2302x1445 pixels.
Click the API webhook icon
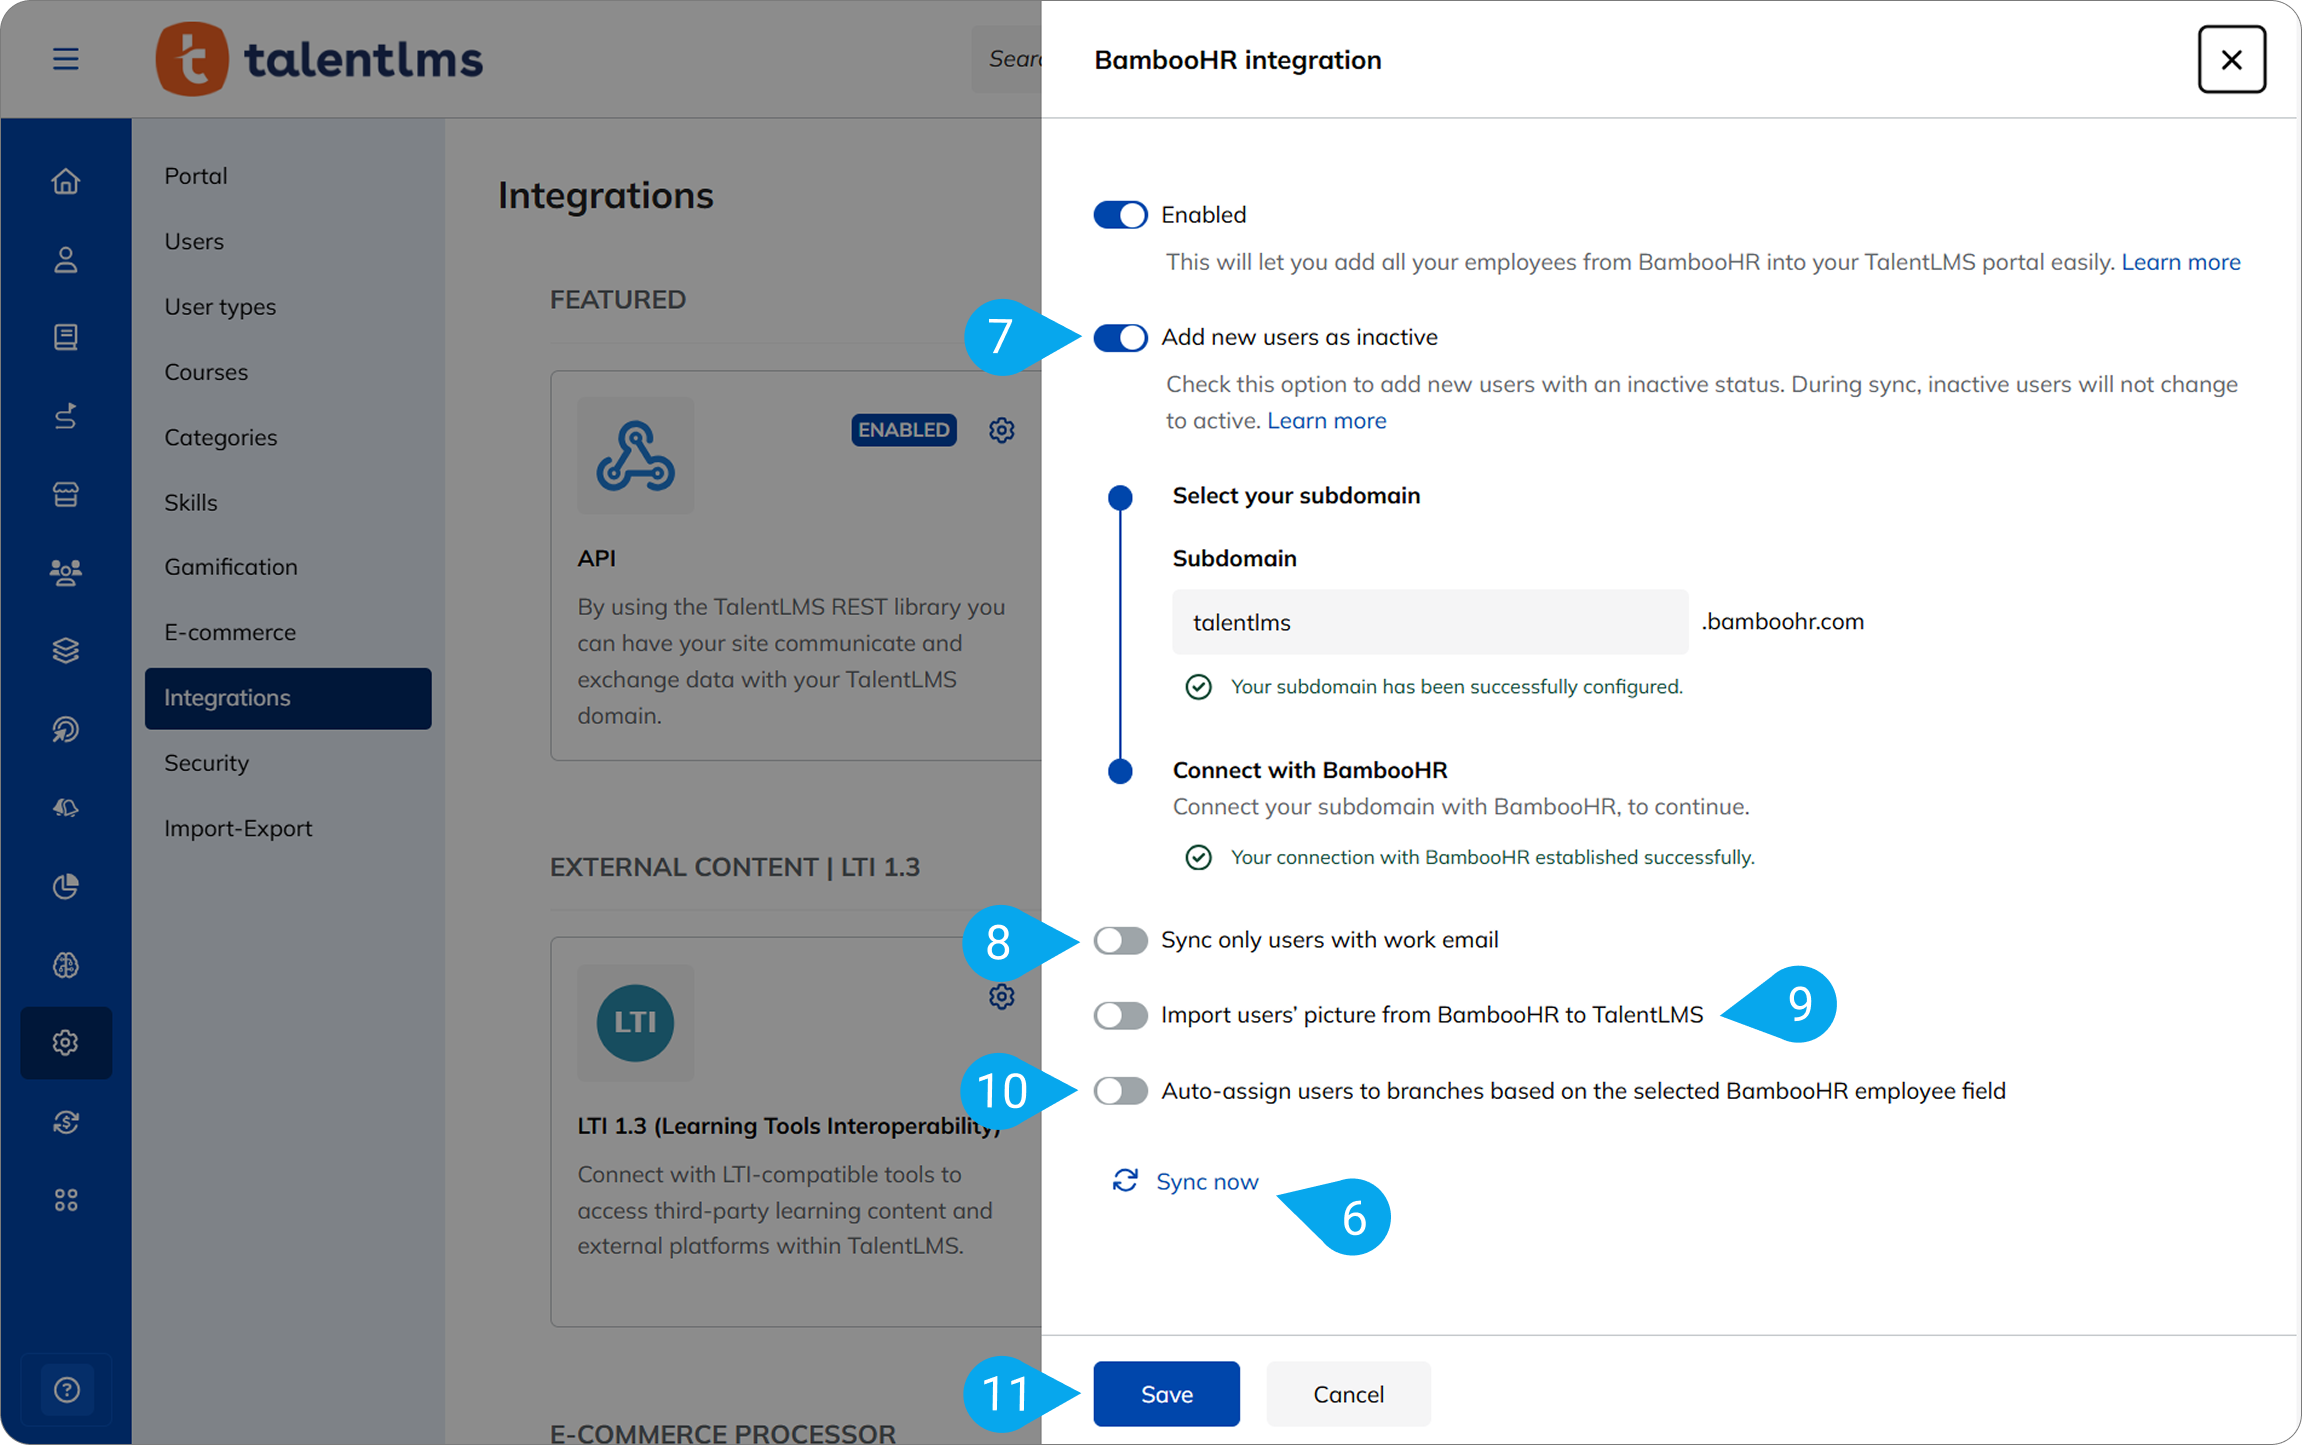coord(636,456)
